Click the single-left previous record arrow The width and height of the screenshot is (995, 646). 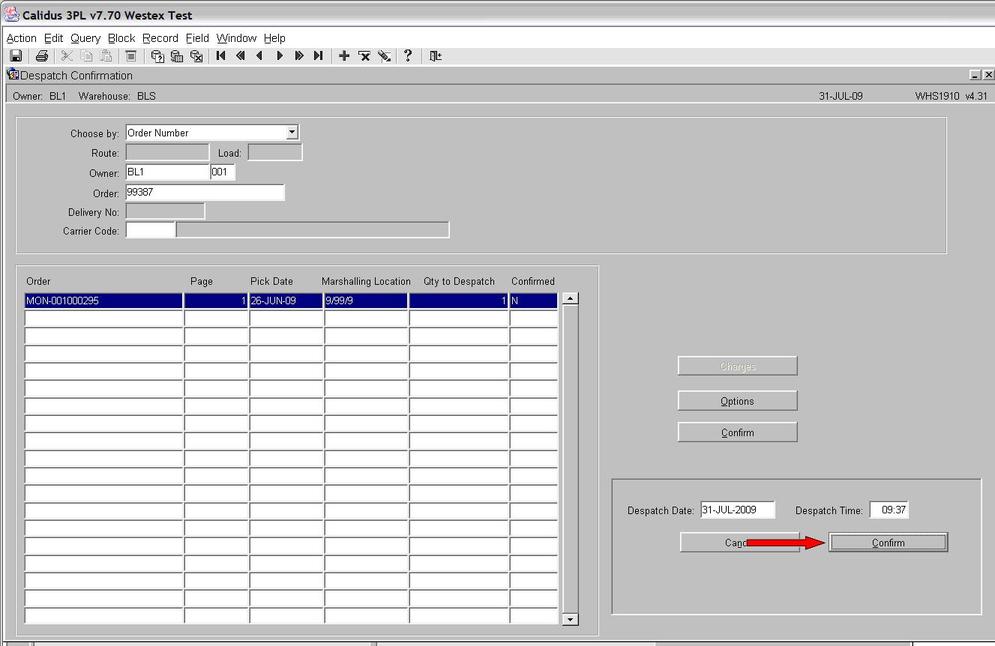pyautogui.click(x=260, y=56)
